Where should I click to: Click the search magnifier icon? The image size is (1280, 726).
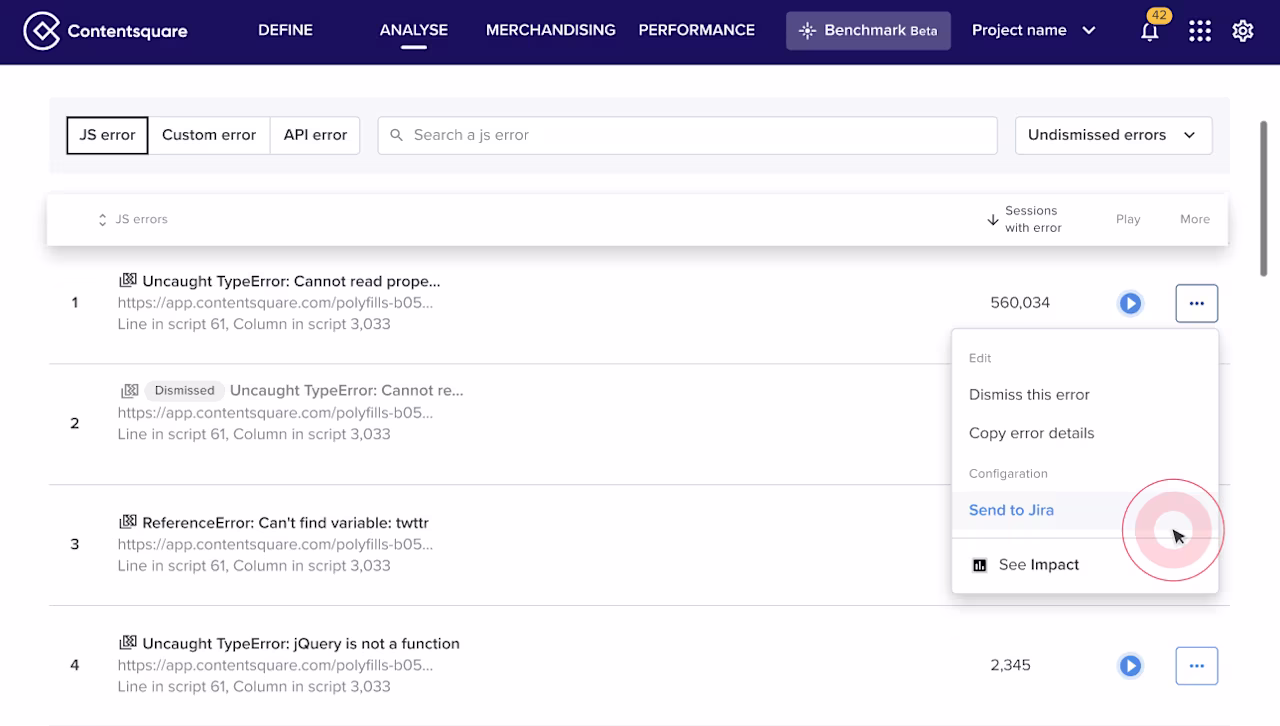(x=396, y=135)
